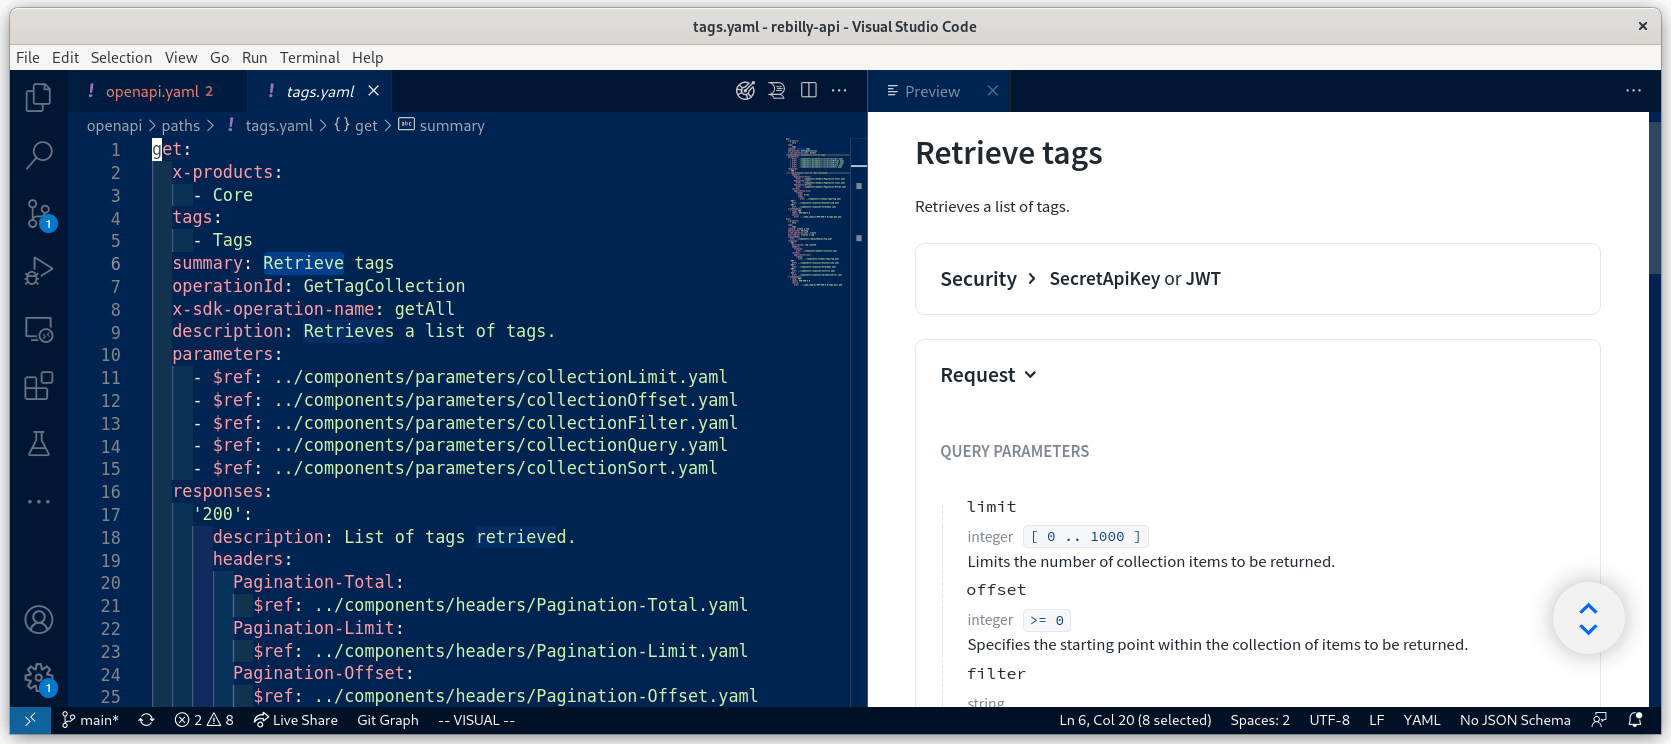
Task: Open the Testing flask icon
Action: pyautogui.click(x=39, y=443)
